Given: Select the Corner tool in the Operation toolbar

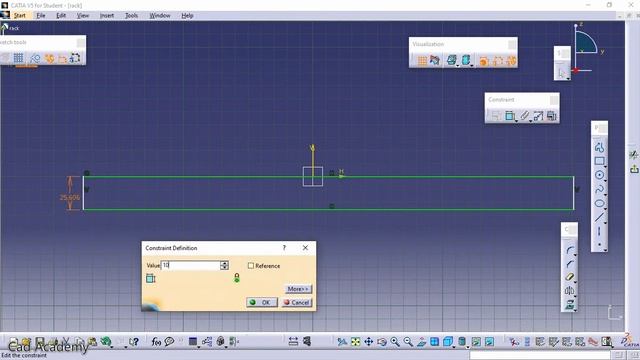Looking at the screenshot, I should 569,250.
